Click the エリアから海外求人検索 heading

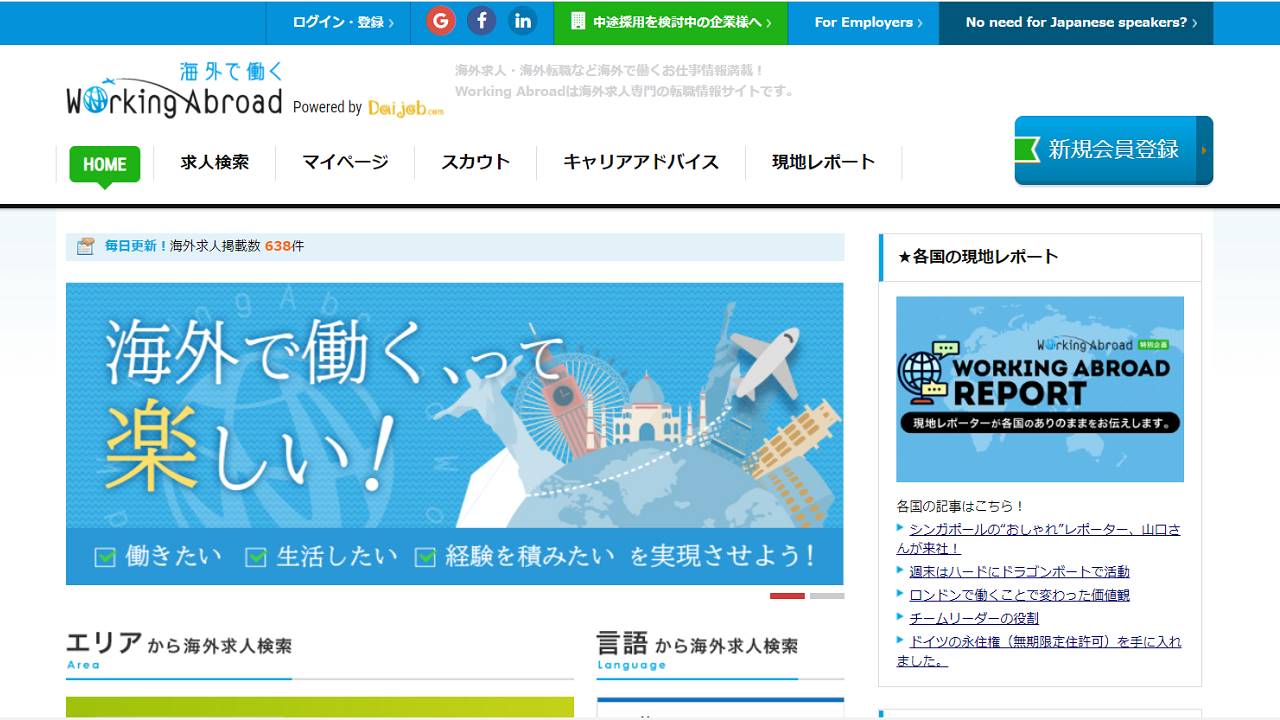(179, 645)
